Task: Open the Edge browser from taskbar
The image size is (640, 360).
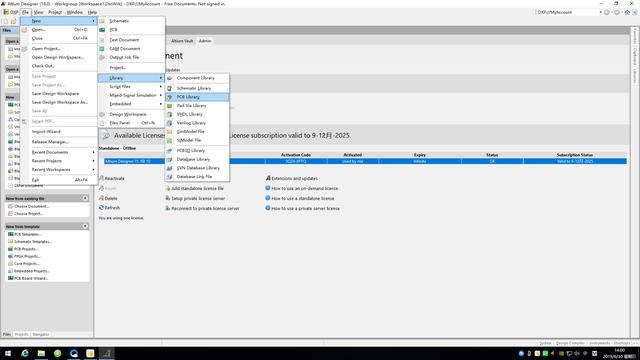Action: pos(25,353)
